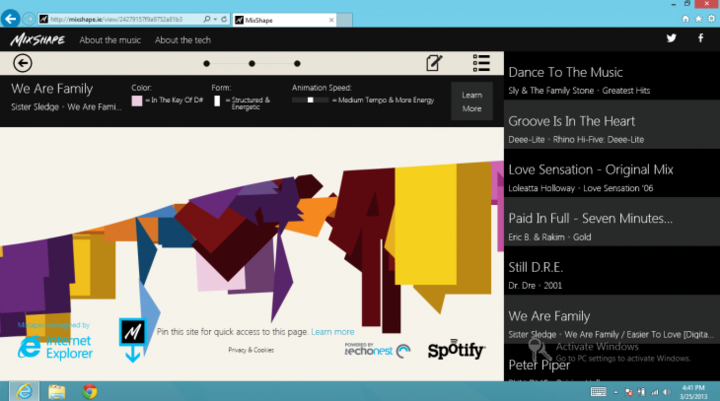Play Peter Piper track
Screen dimensions: 720x401
(612, 362)
